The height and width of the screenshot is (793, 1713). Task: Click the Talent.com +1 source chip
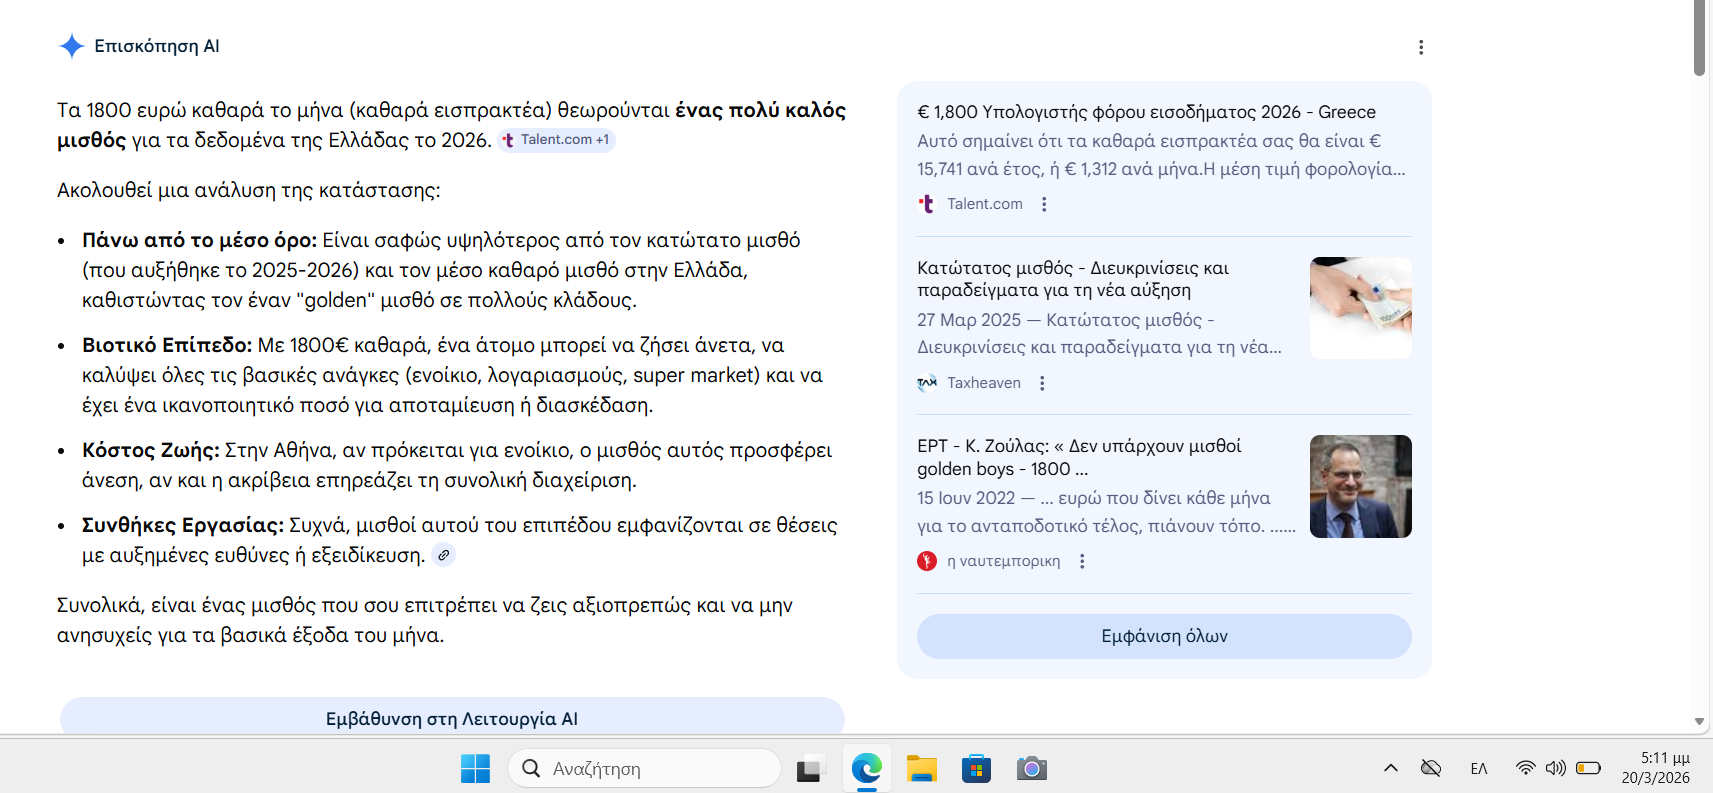click(556, 140)
